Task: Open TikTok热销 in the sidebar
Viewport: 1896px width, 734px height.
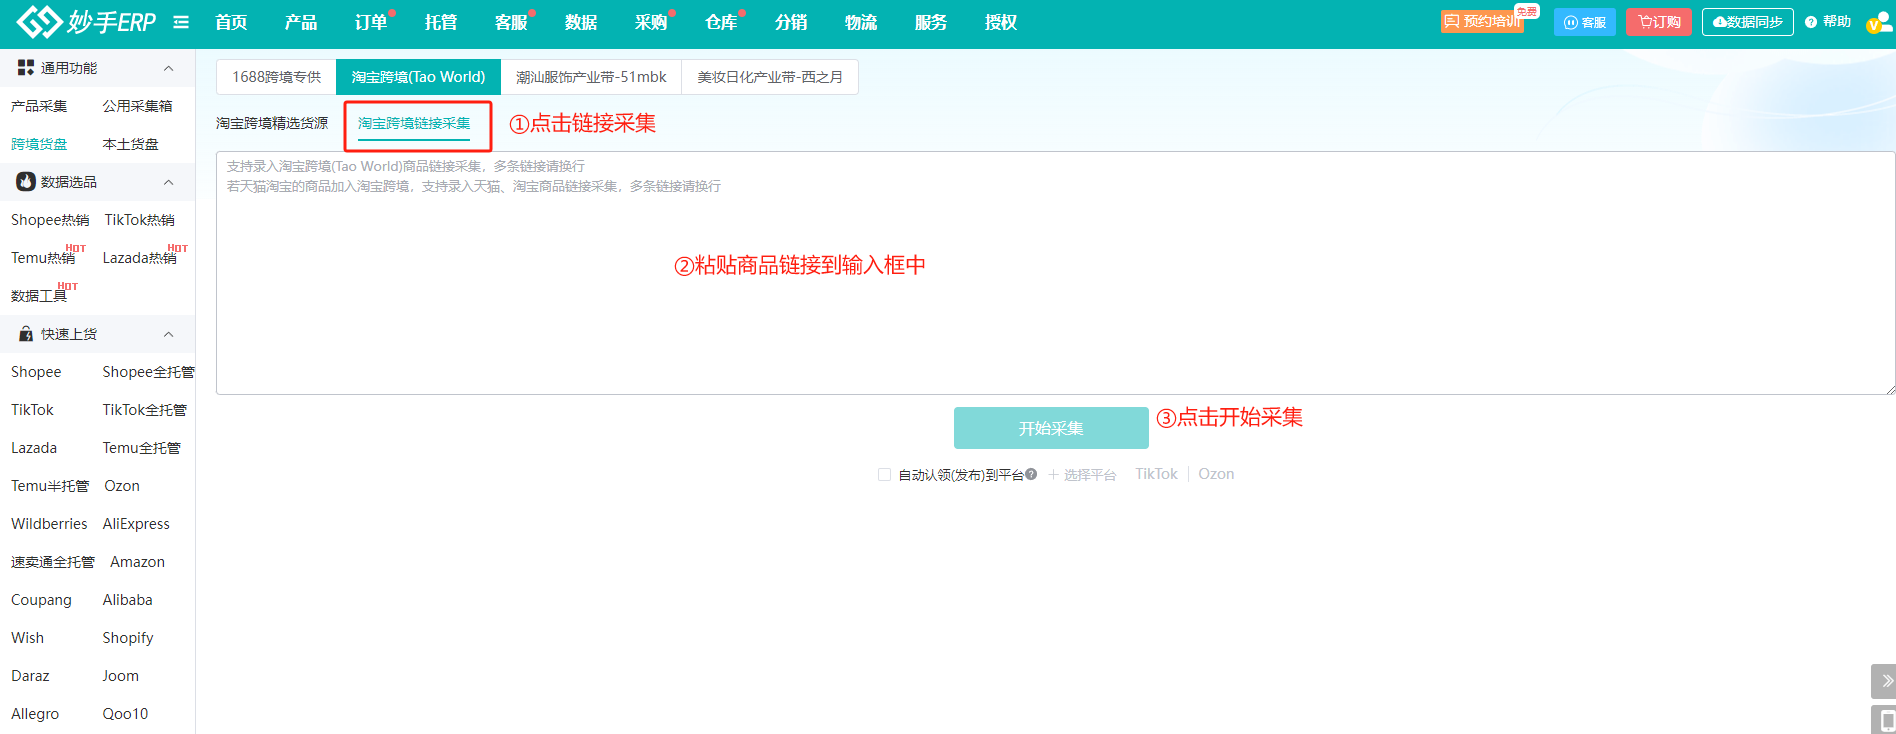Action: pos(139,220)
